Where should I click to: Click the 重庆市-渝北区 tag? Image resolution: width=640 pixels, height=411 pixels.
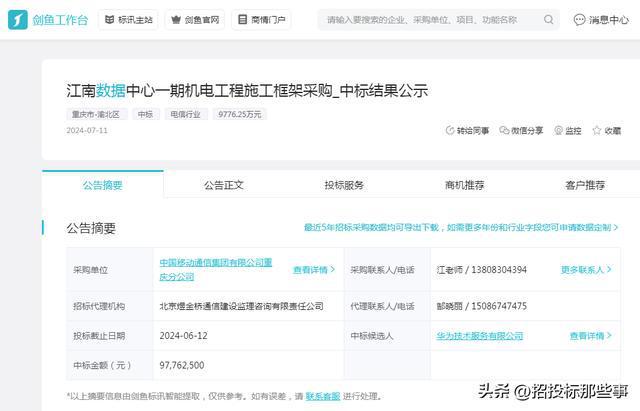(x=96, y=114)
